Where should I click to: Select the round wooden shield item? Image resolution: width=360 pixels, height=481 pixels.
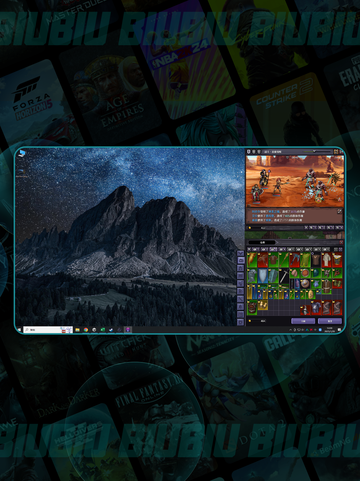click(x=304, y=273)
